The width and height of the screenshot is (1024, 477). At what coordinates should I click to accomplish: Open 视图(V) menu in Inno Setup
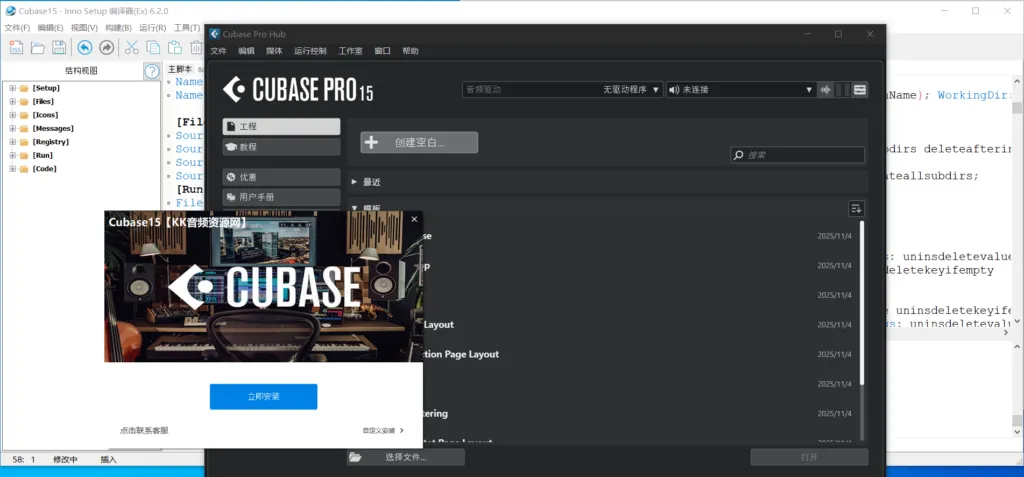84,27
